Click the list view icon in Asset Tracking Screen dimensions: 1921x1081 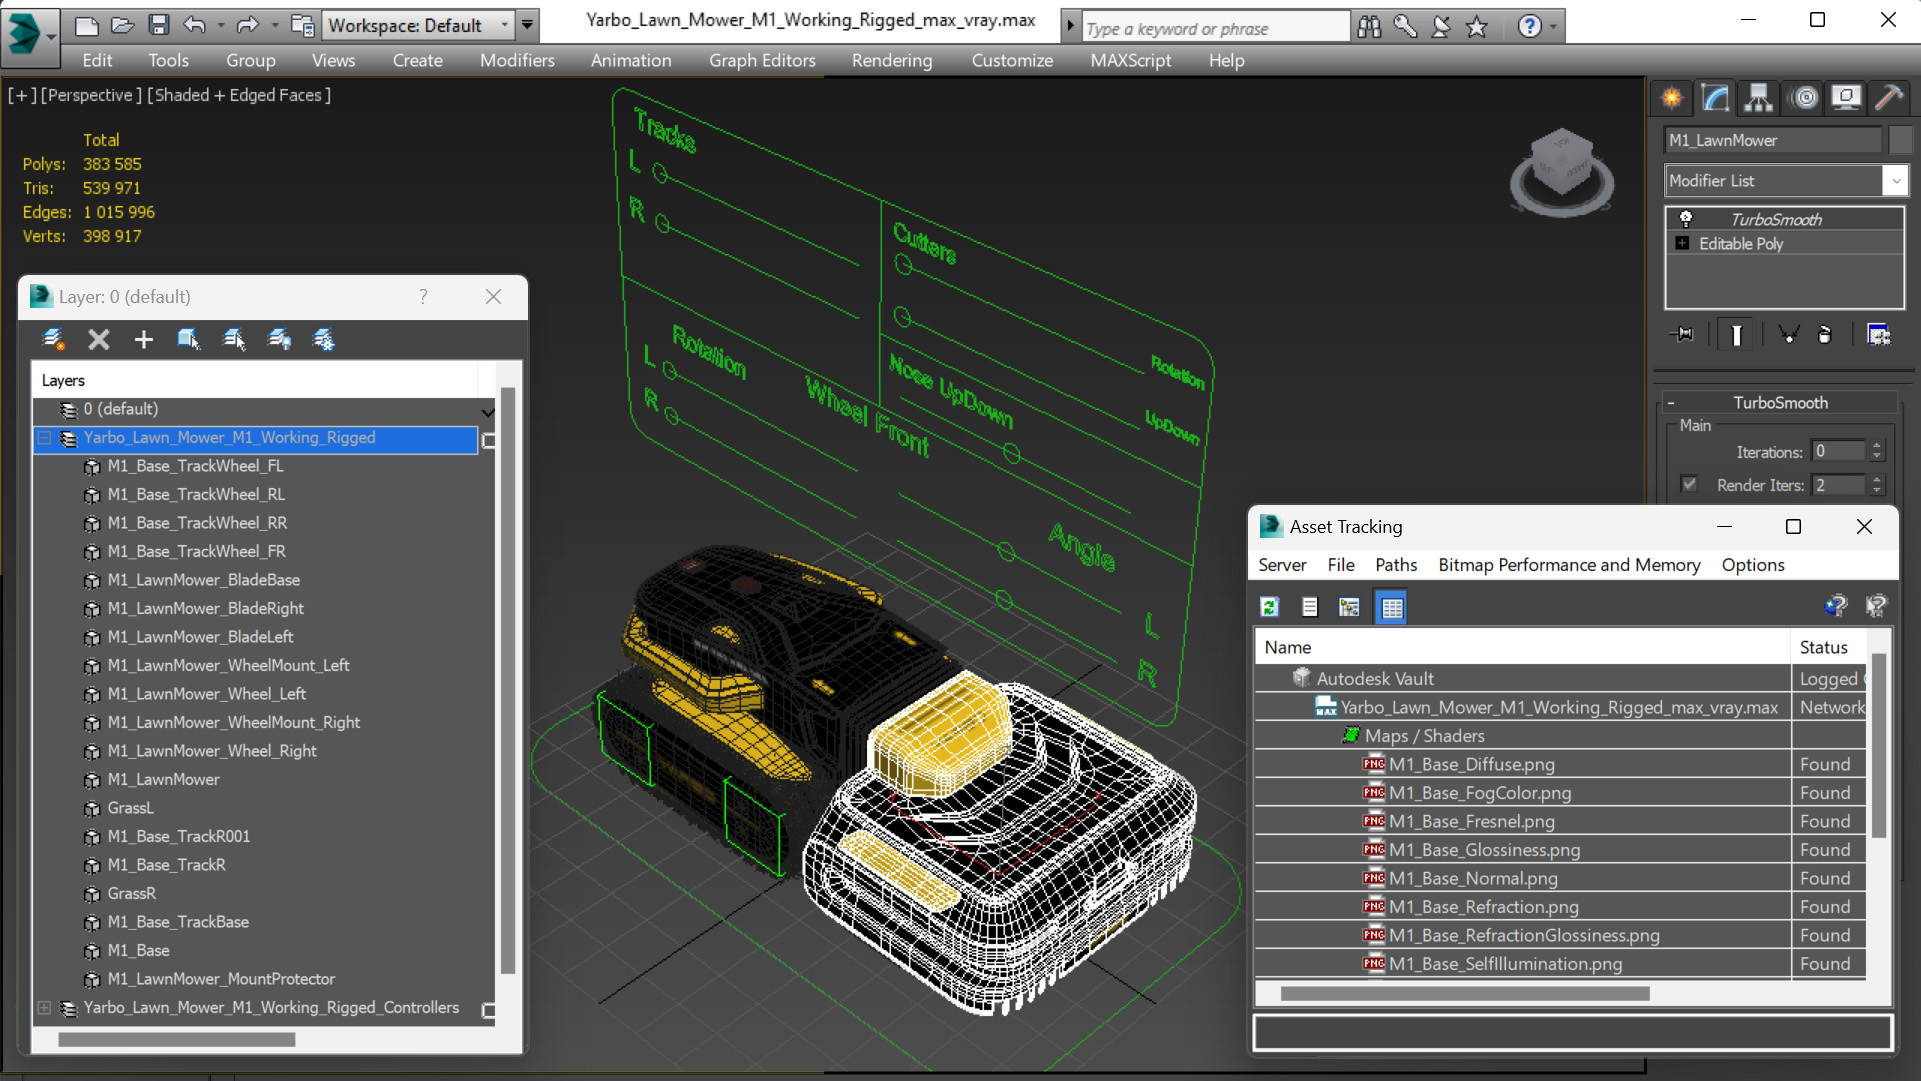[1309, 606]
